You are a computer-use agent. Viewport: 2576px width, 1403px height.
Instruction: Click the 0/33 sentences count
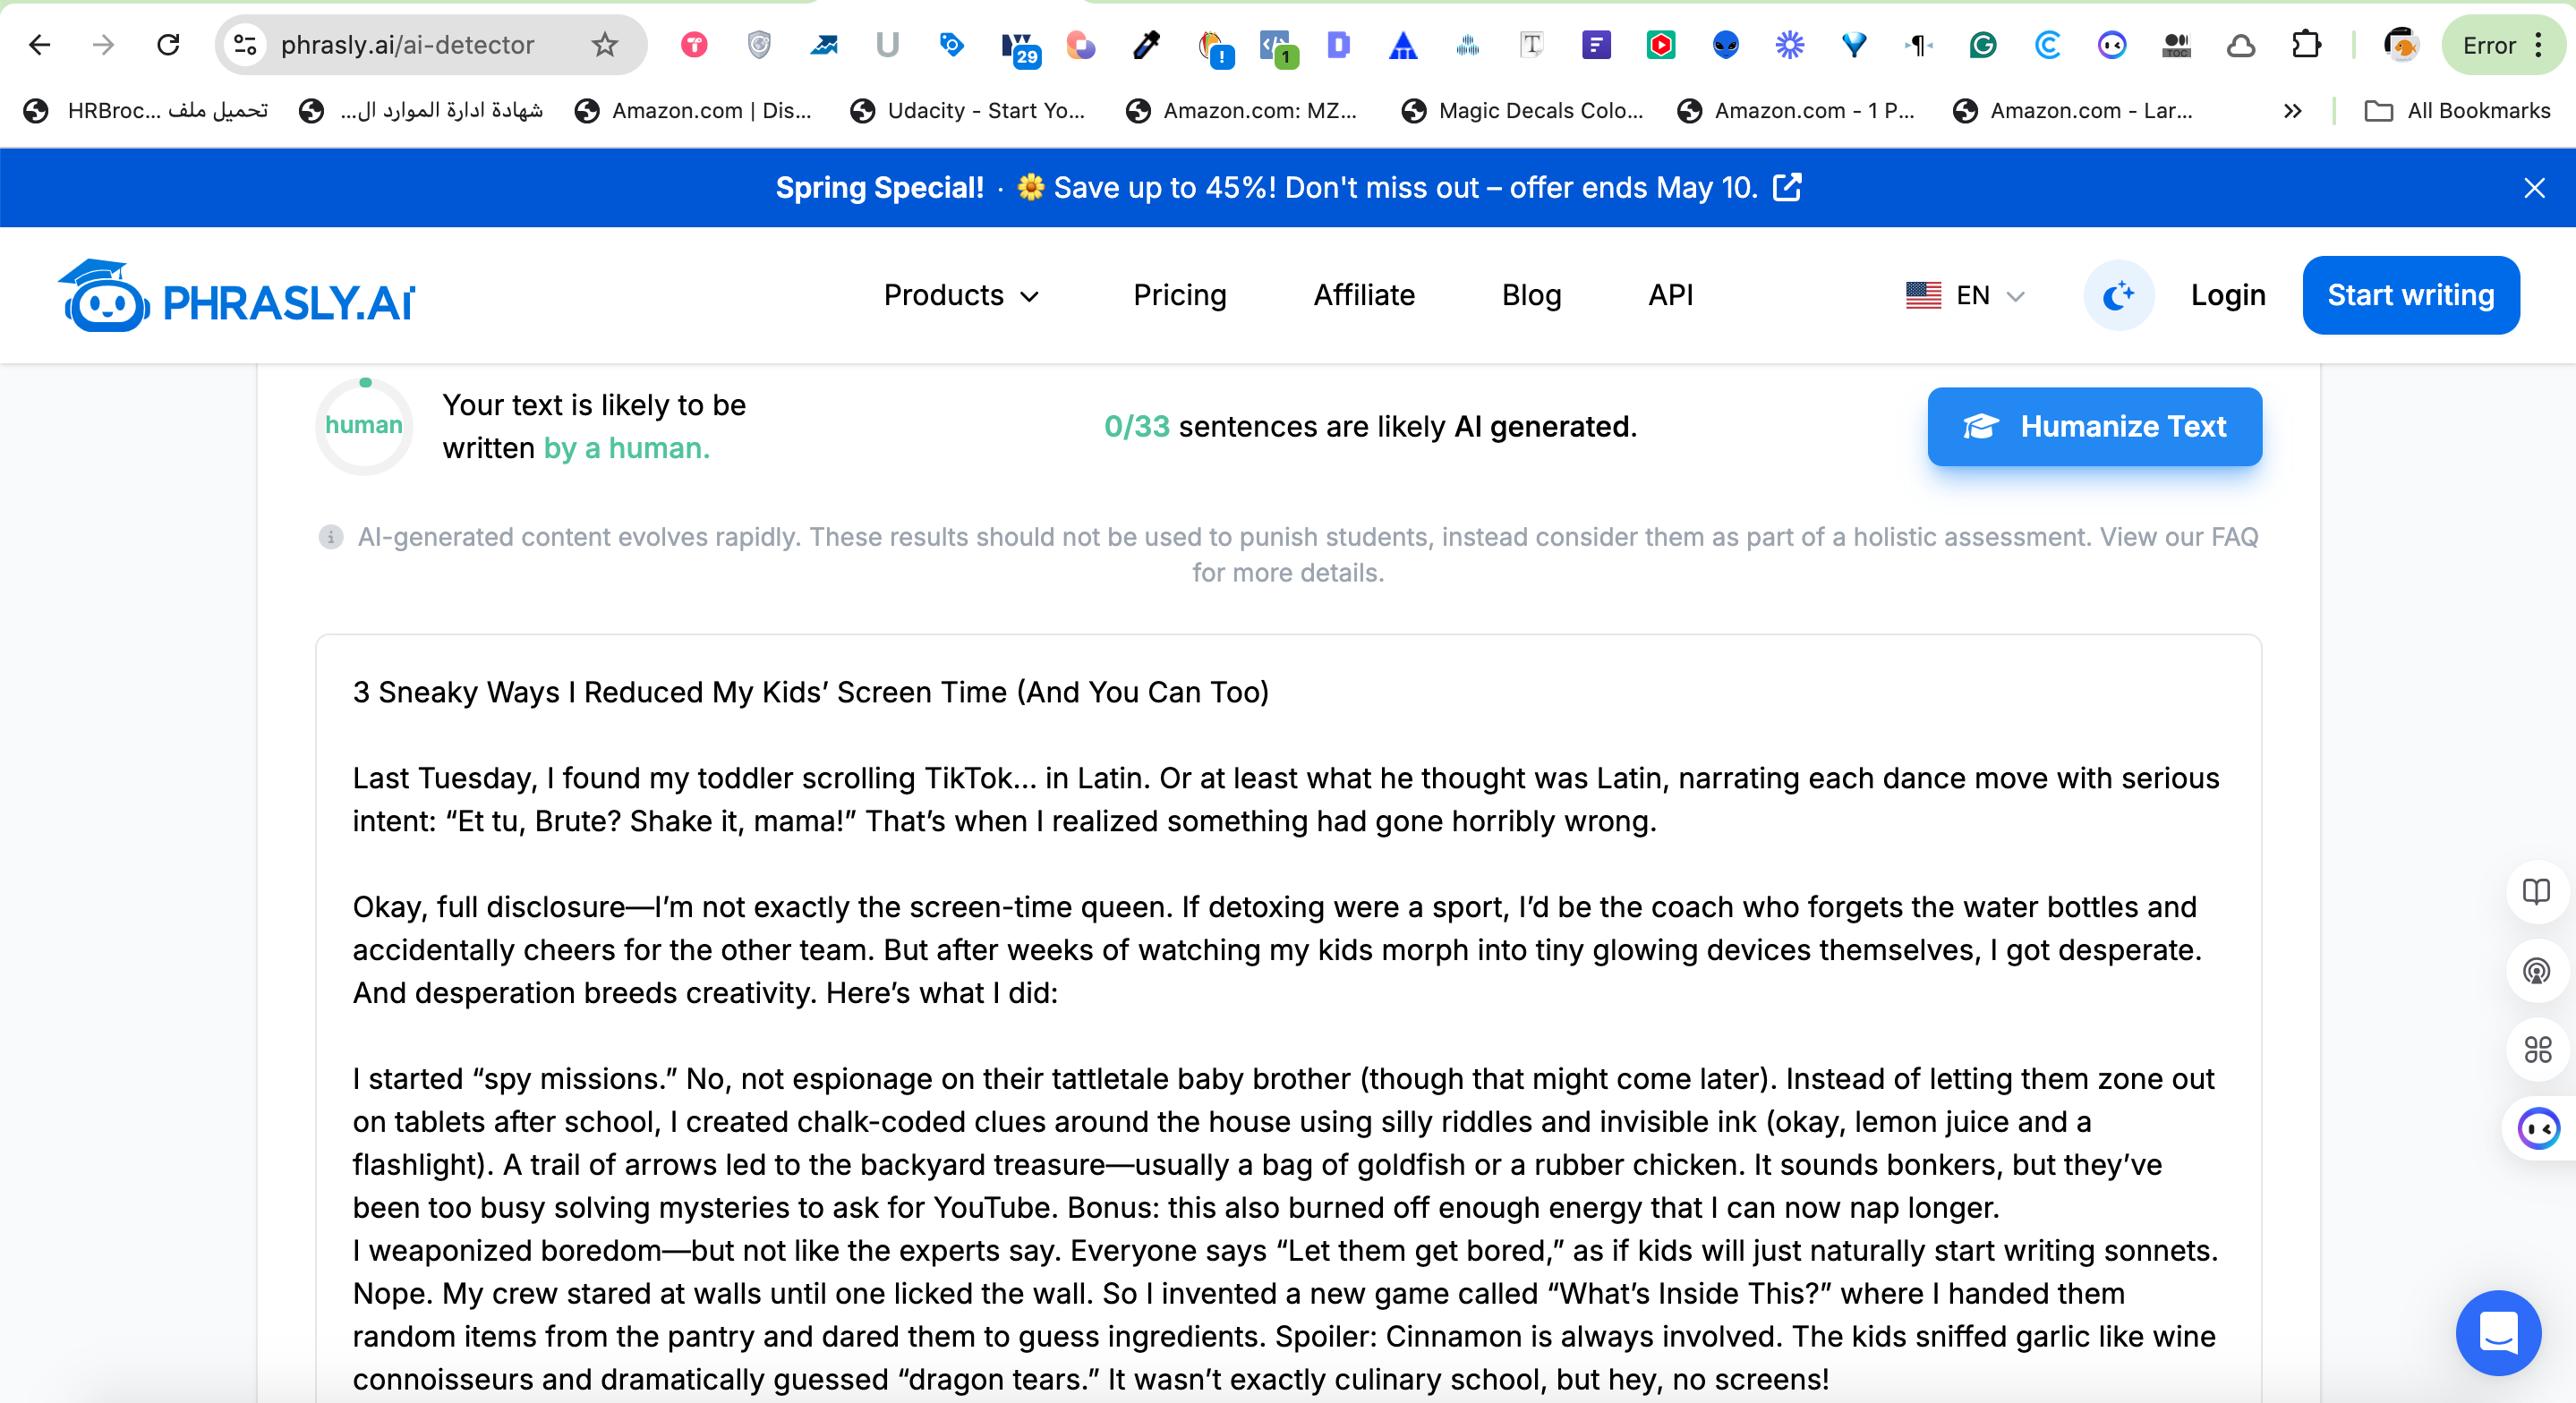click(1137, 427)
